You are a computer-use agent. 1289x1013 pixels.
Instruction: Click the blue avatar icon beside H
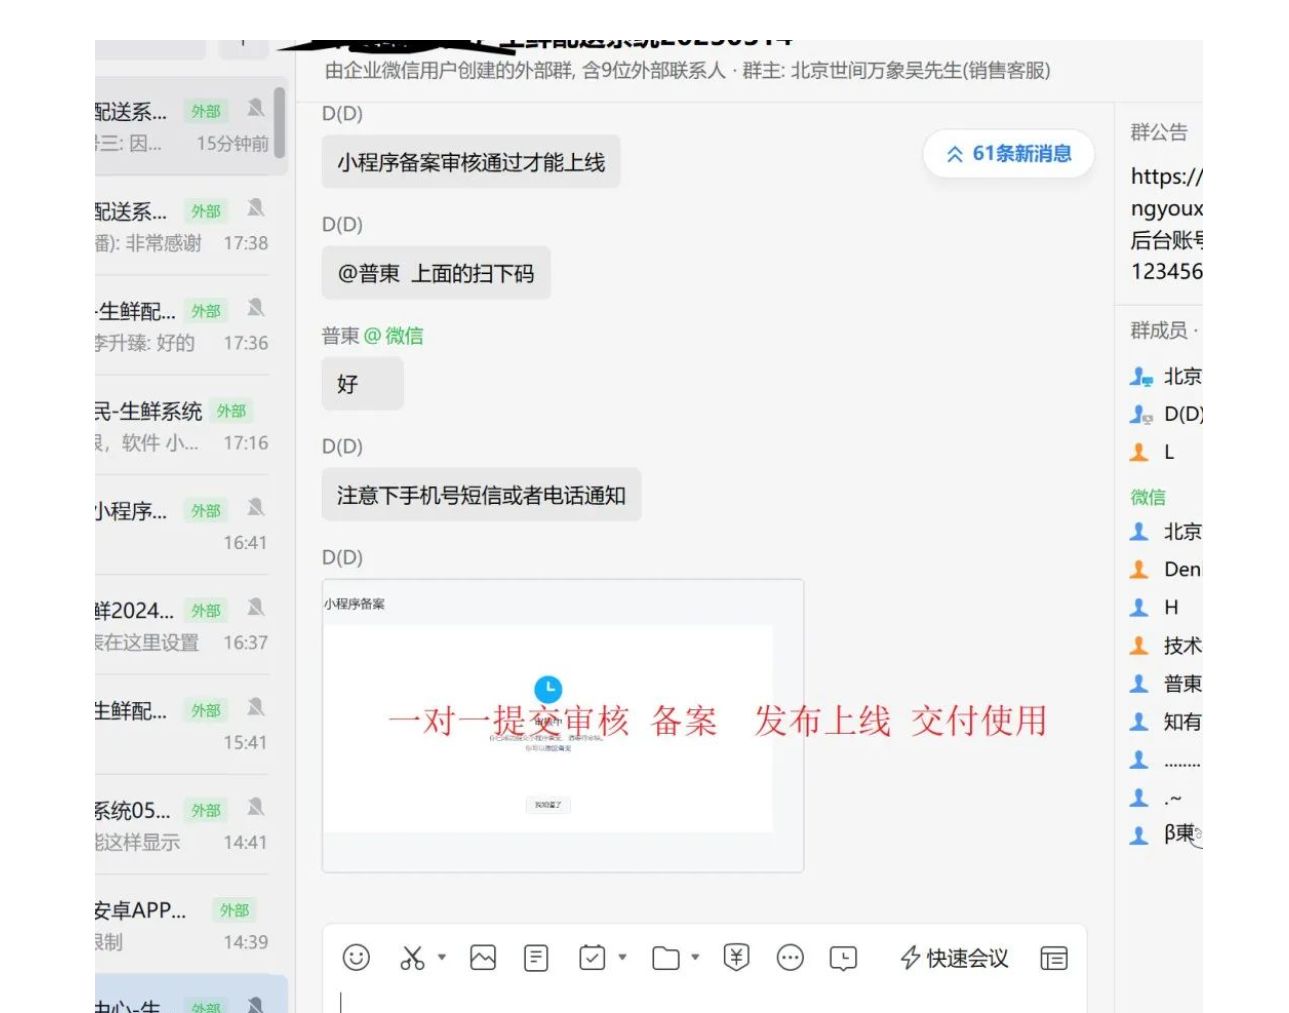pos(1139,607)
